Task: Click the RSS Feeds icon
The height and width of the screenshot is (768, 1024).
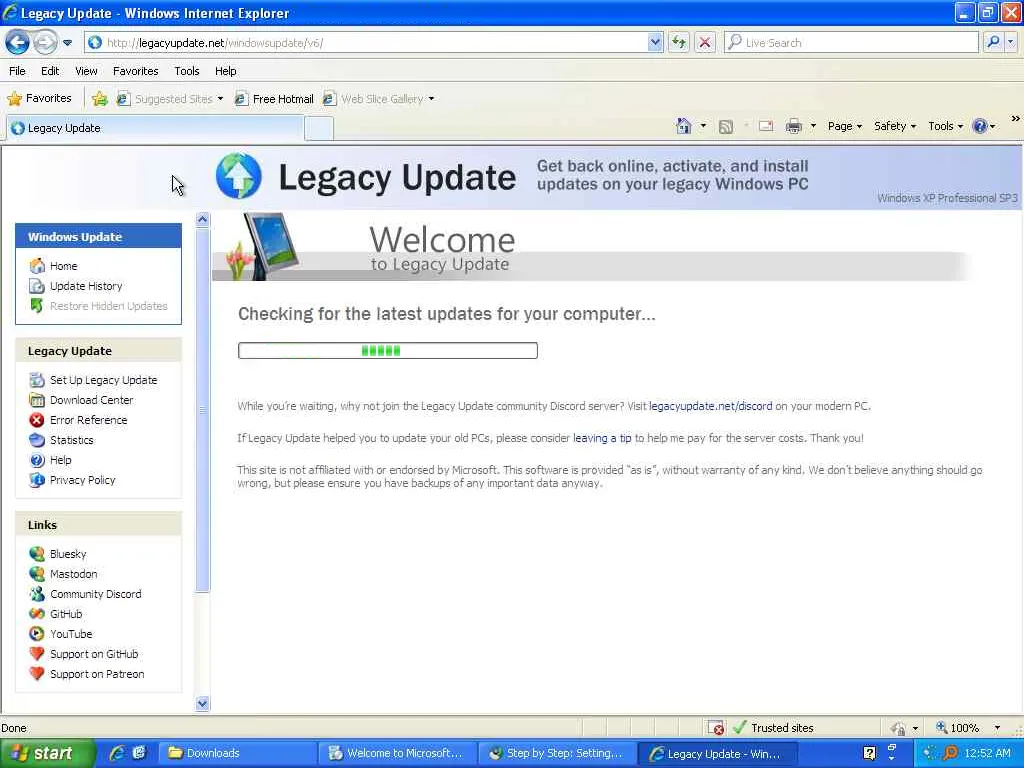Action: [x=726, y=127]
